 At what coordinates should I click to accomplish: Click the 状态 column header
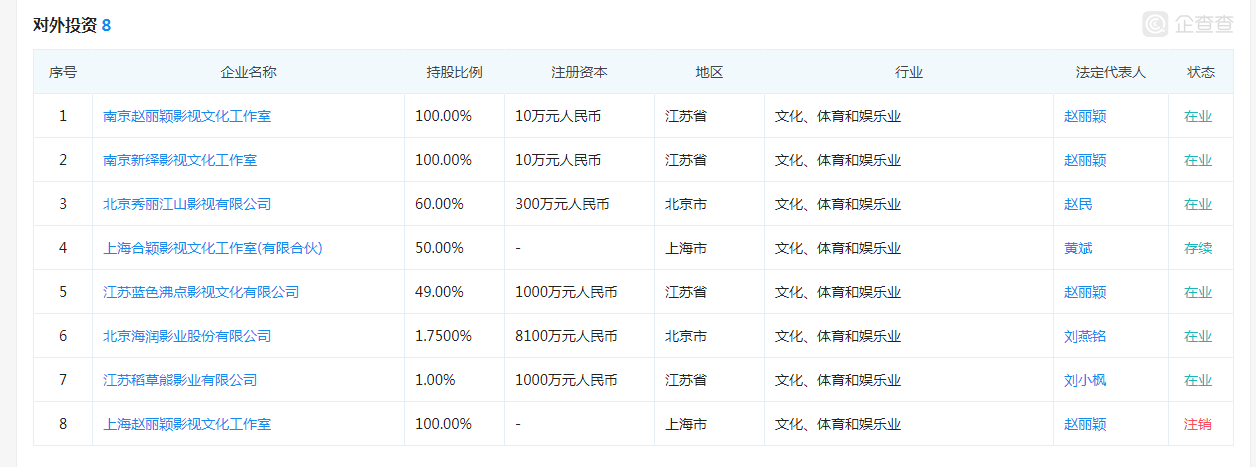(1201, 72)
